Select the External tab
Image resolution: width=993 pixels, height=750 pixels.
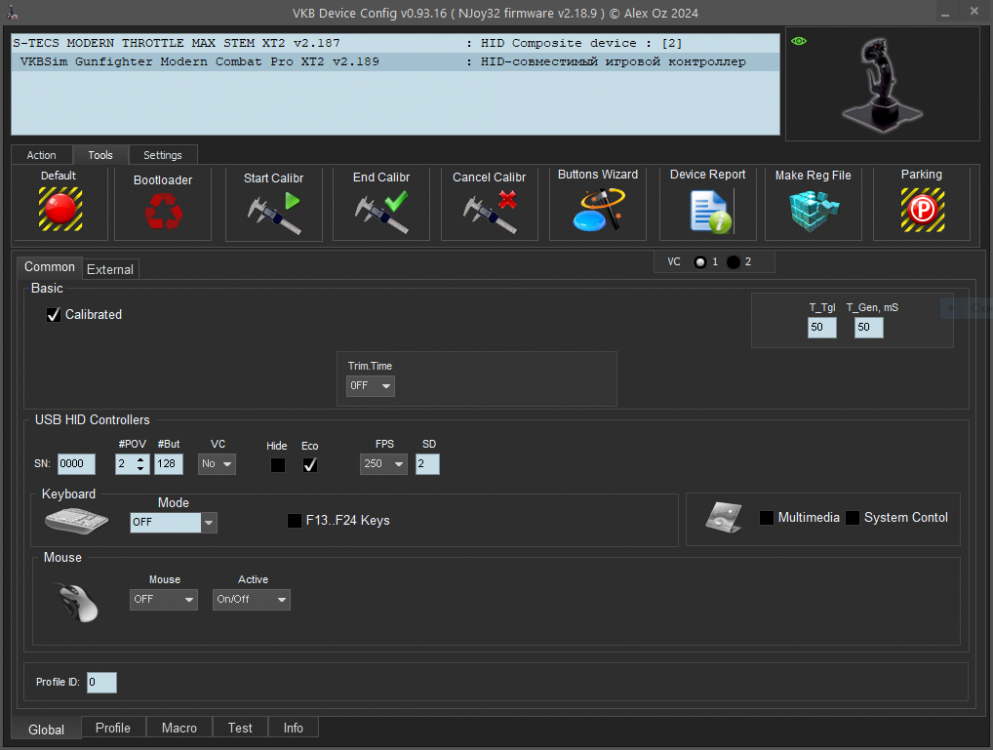[x=110, y=269]
